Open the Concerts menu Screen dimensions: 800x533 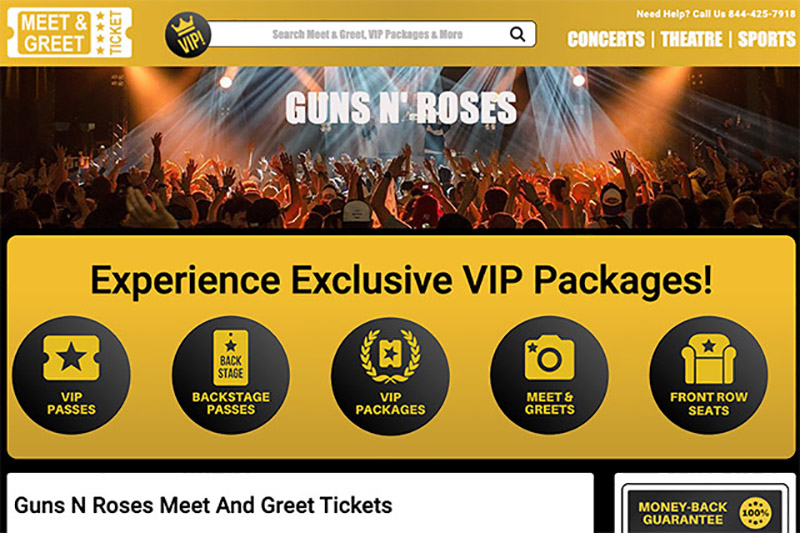coord(606,39)
